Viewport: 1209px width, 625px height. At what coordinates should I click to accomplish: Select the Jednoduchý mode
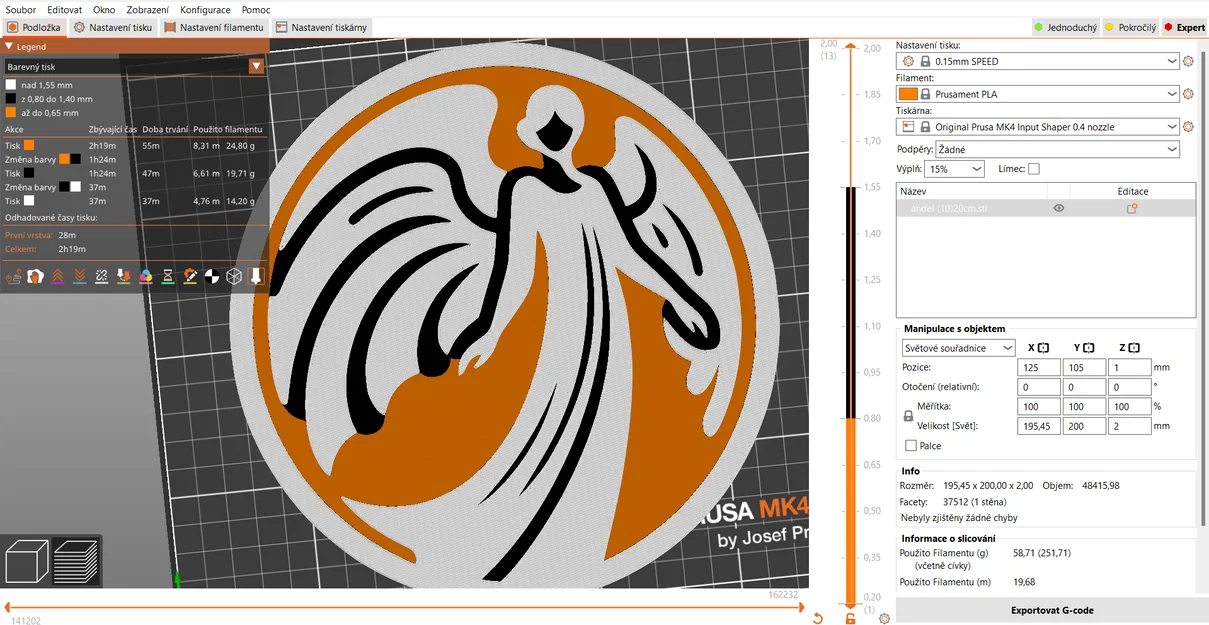pyautogui.click(x=1066, y=28)
